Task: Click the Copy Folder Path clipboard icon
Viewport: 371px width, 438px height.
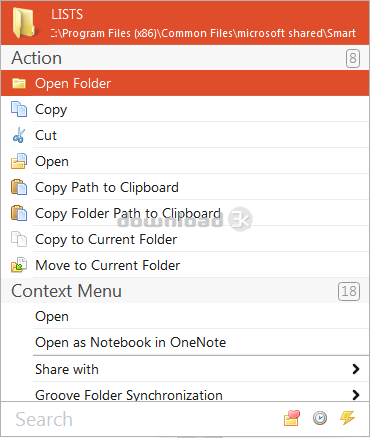Action: pos(19,213)
